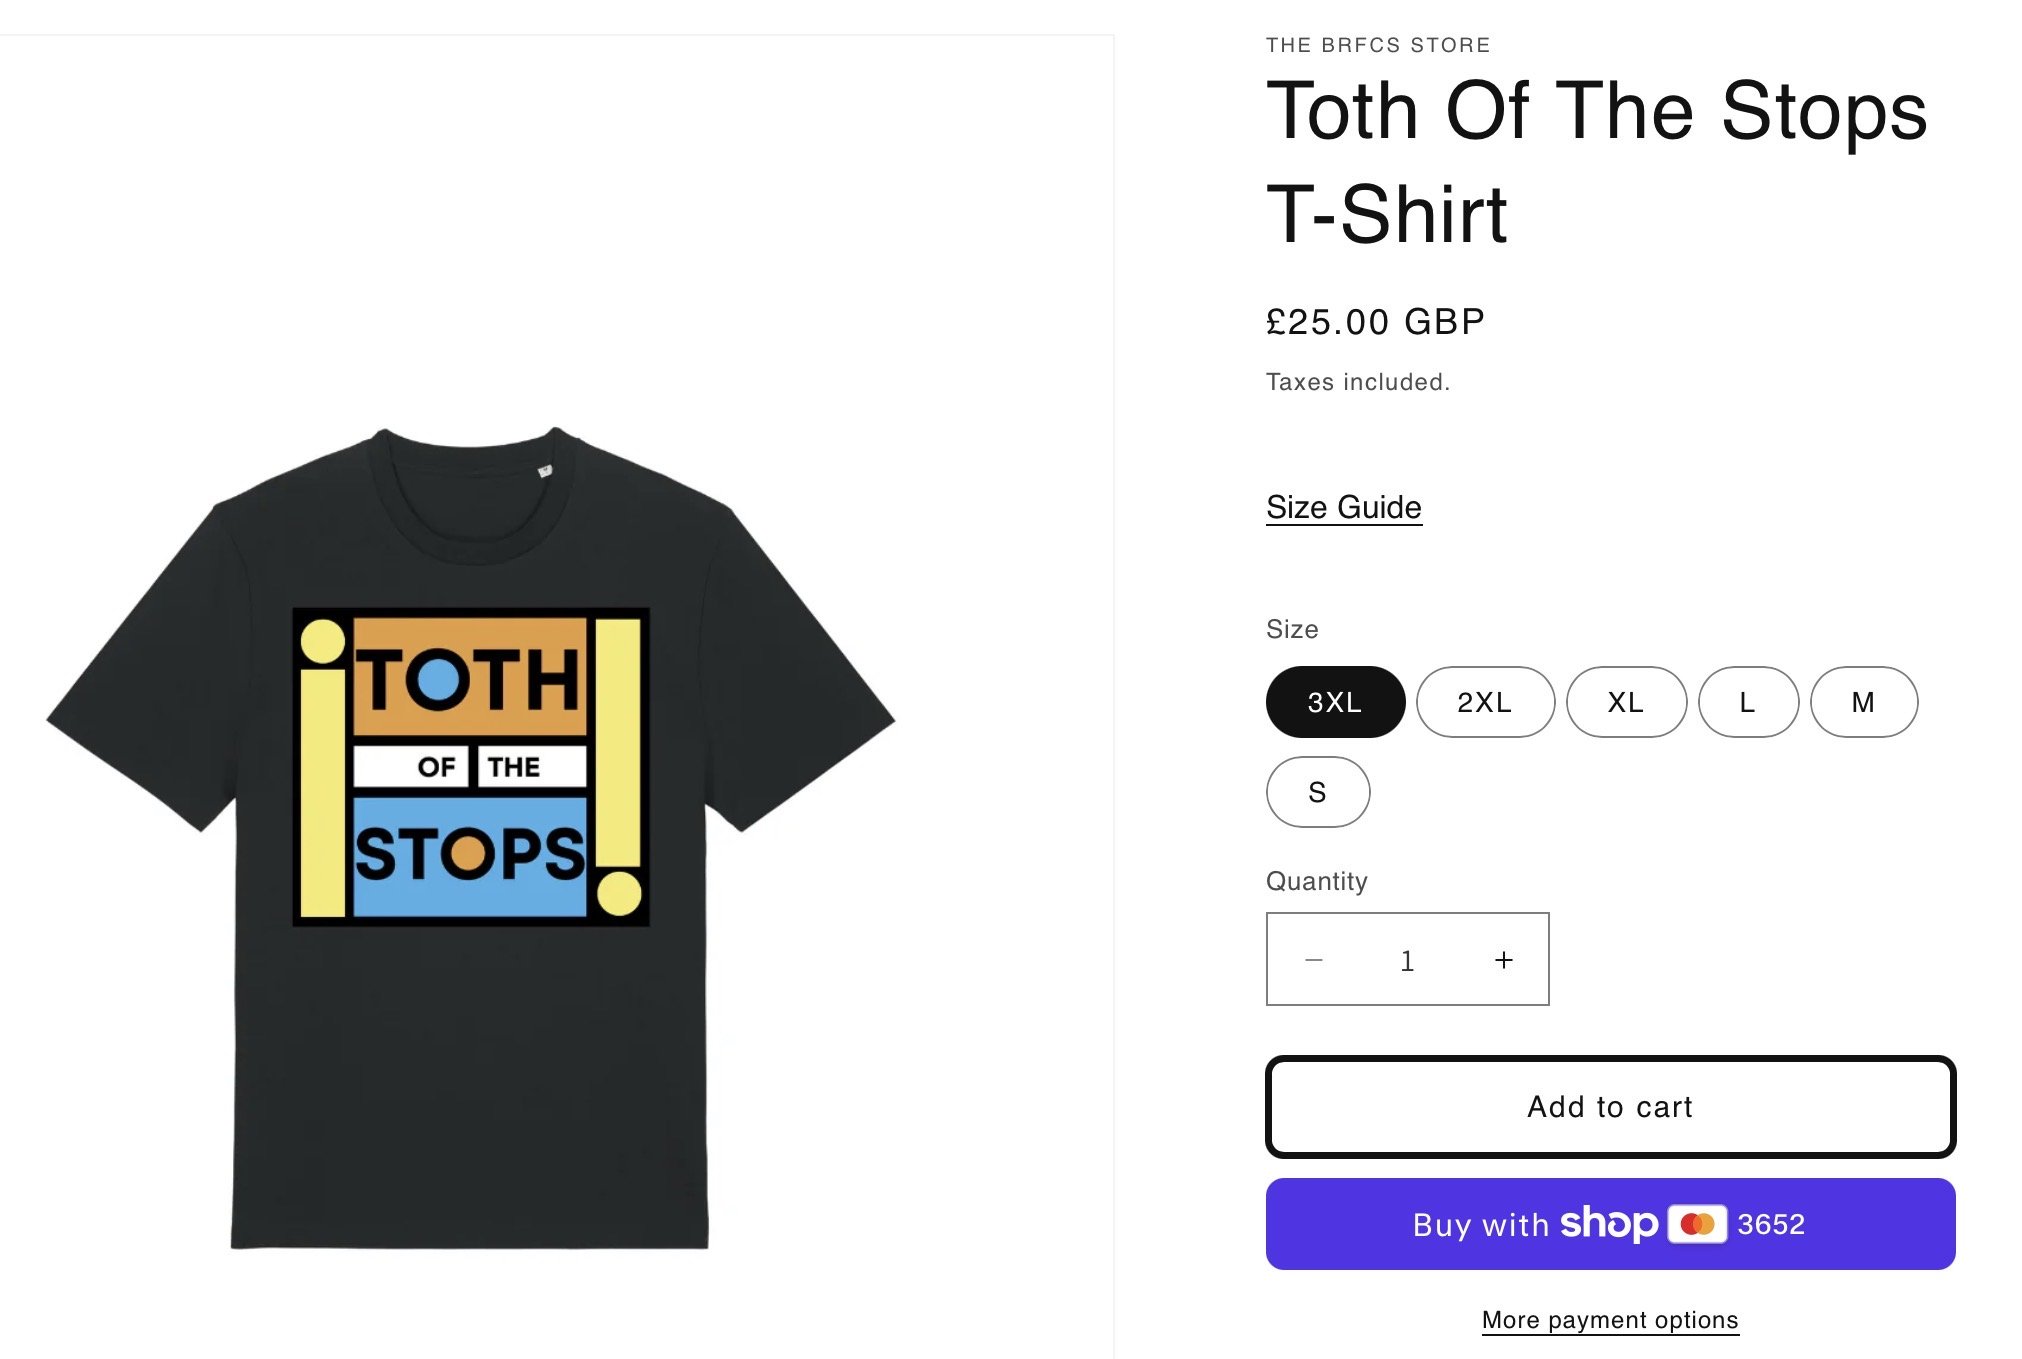Click the product title heading
2022x1359 pixels.
point(1596,162)
